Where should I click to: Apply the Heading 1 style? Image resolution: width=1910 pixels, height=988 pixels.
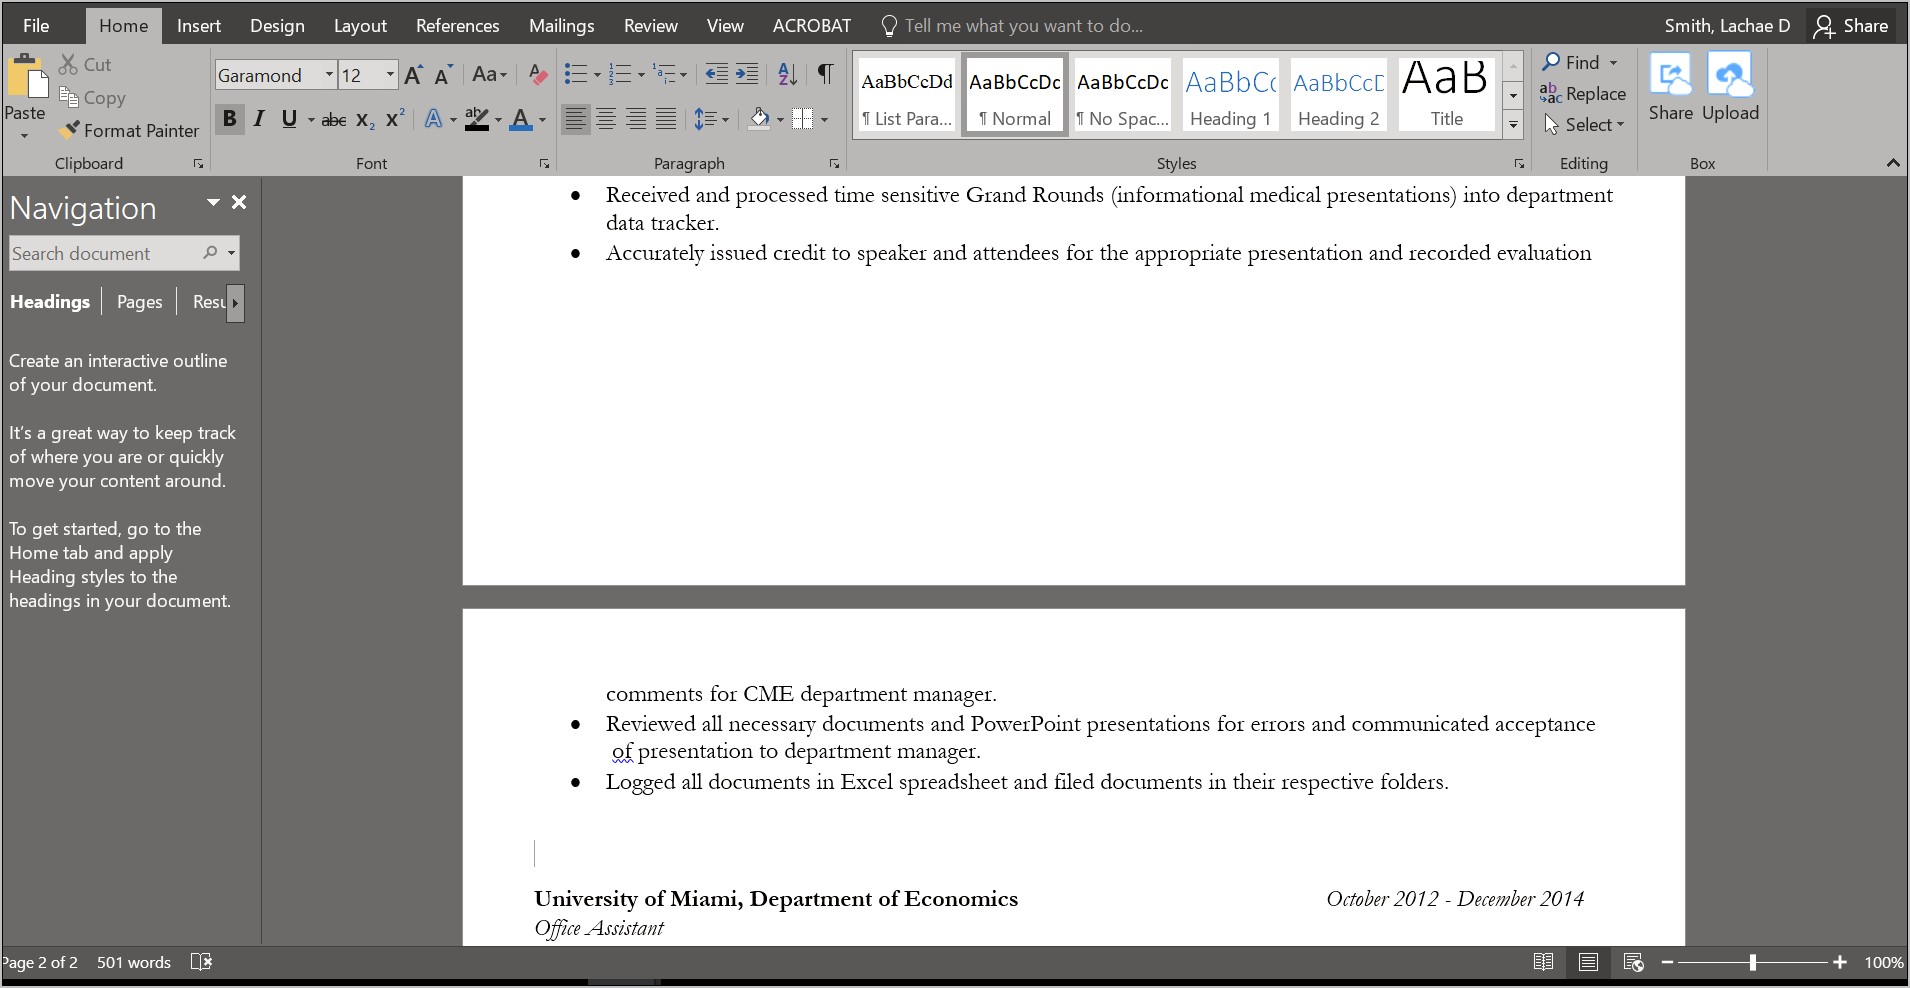coord(1231,93)
